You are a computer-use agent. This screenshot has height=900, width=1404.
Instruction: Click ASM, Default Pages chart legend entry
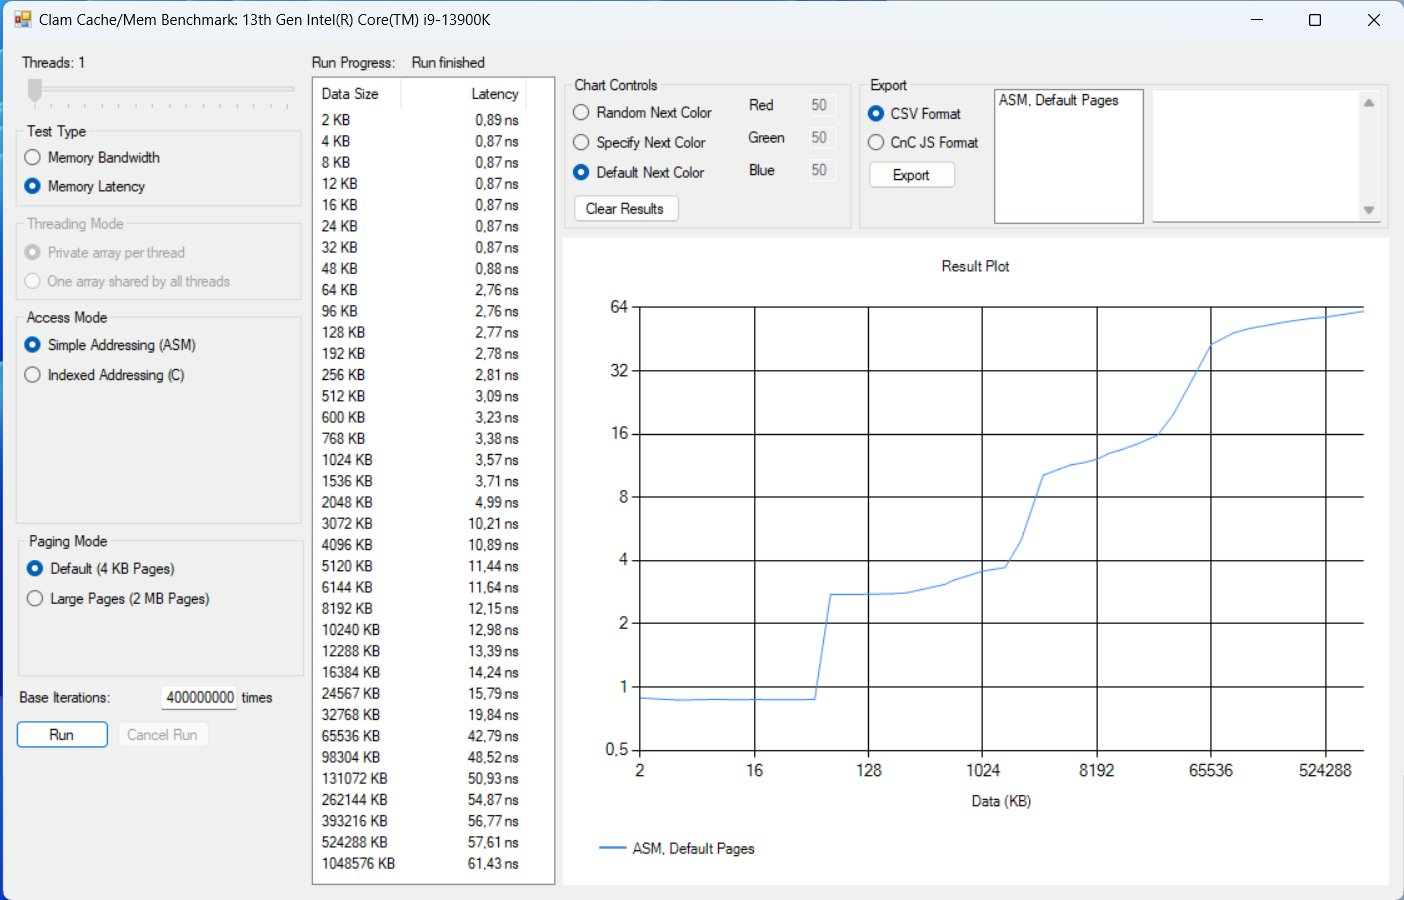(x=677, y=848)
